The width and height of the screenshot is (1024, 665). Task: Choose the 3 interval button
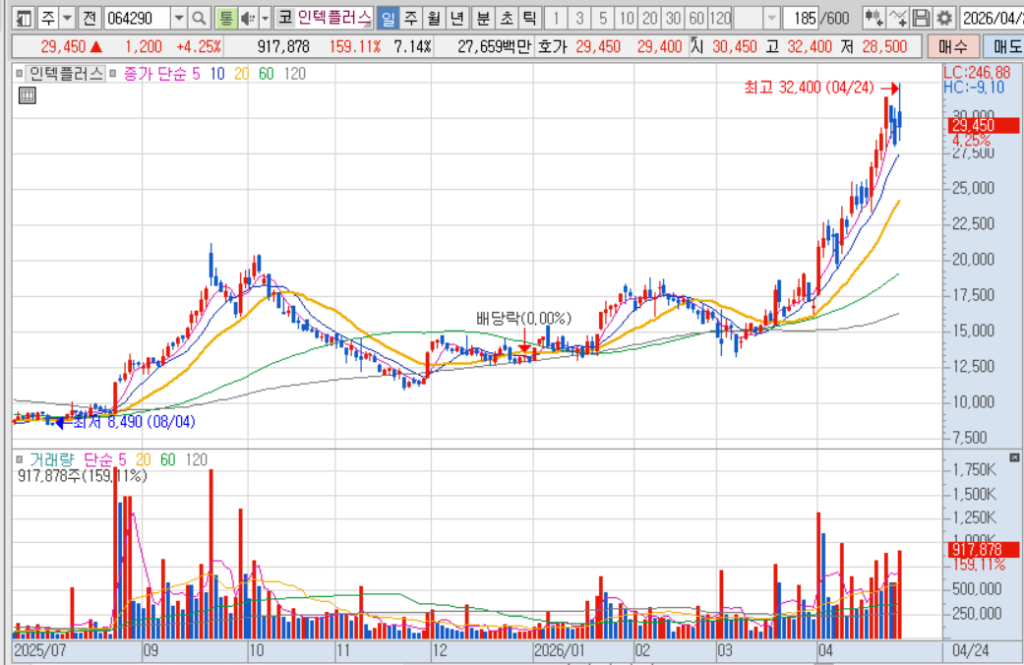click(579, 18)
